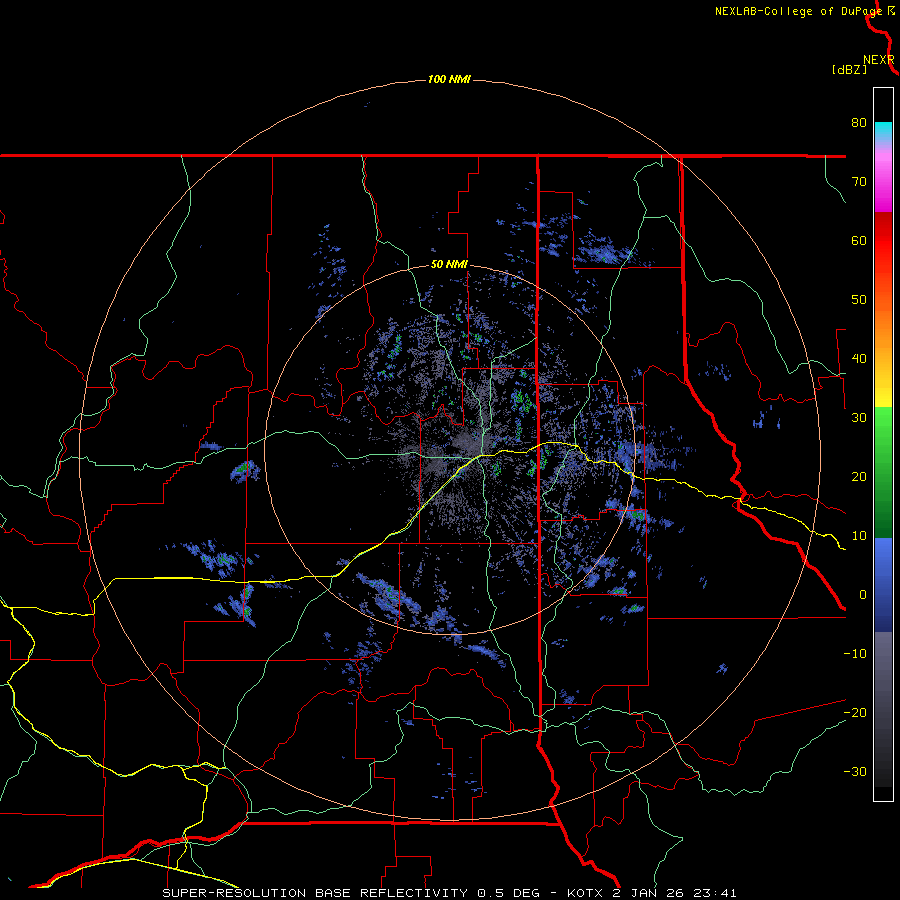The image size is (900, 900).
Task: Click the 70 value on the dBZ scale
Action: click(x=859, y=182)
